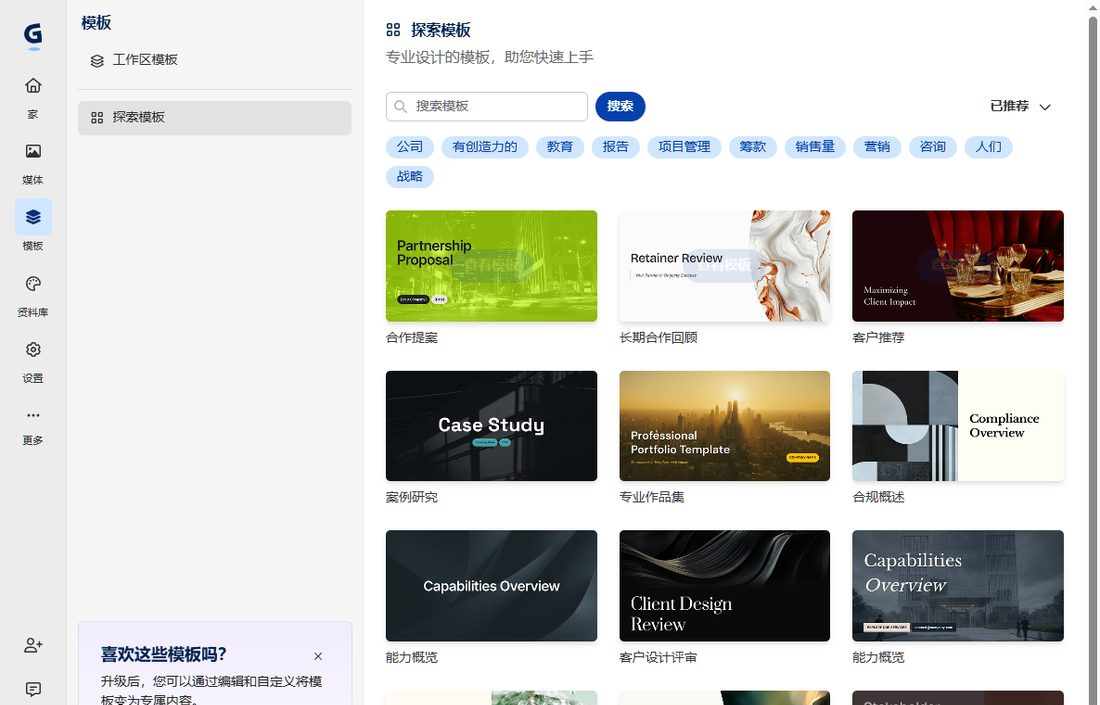Focus the 搜索模板 search field
Screen dimensions: 1100x705
point(487,107)
